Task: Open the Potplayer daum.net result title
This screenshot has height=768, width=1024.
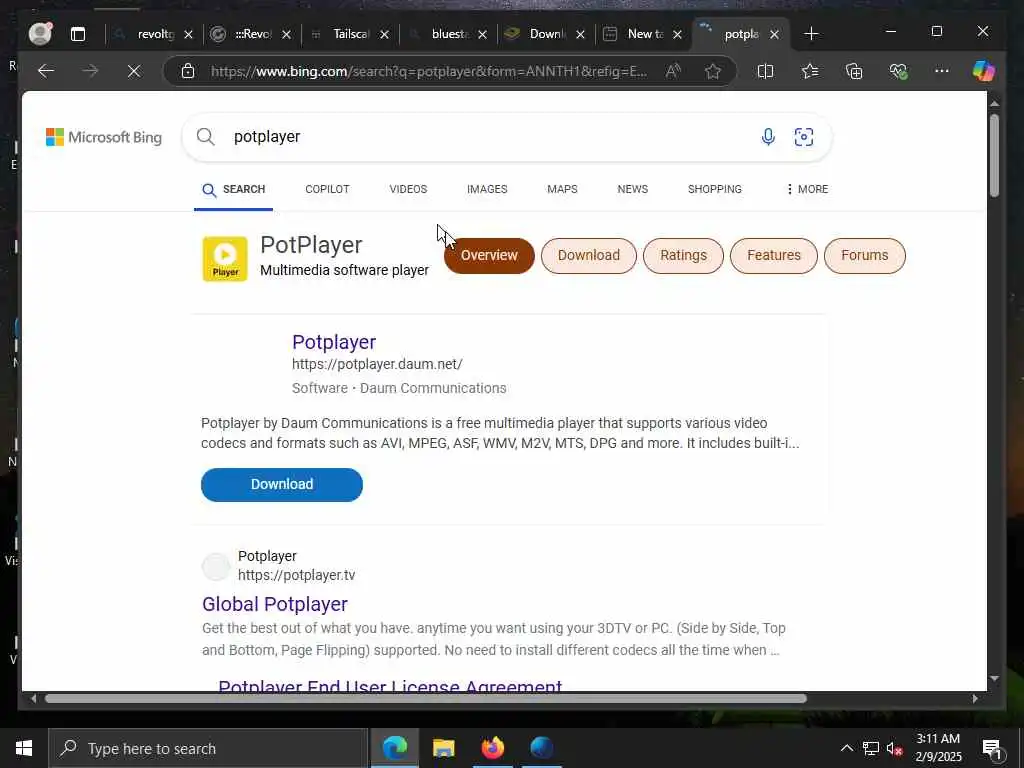Action: (334, 342)
